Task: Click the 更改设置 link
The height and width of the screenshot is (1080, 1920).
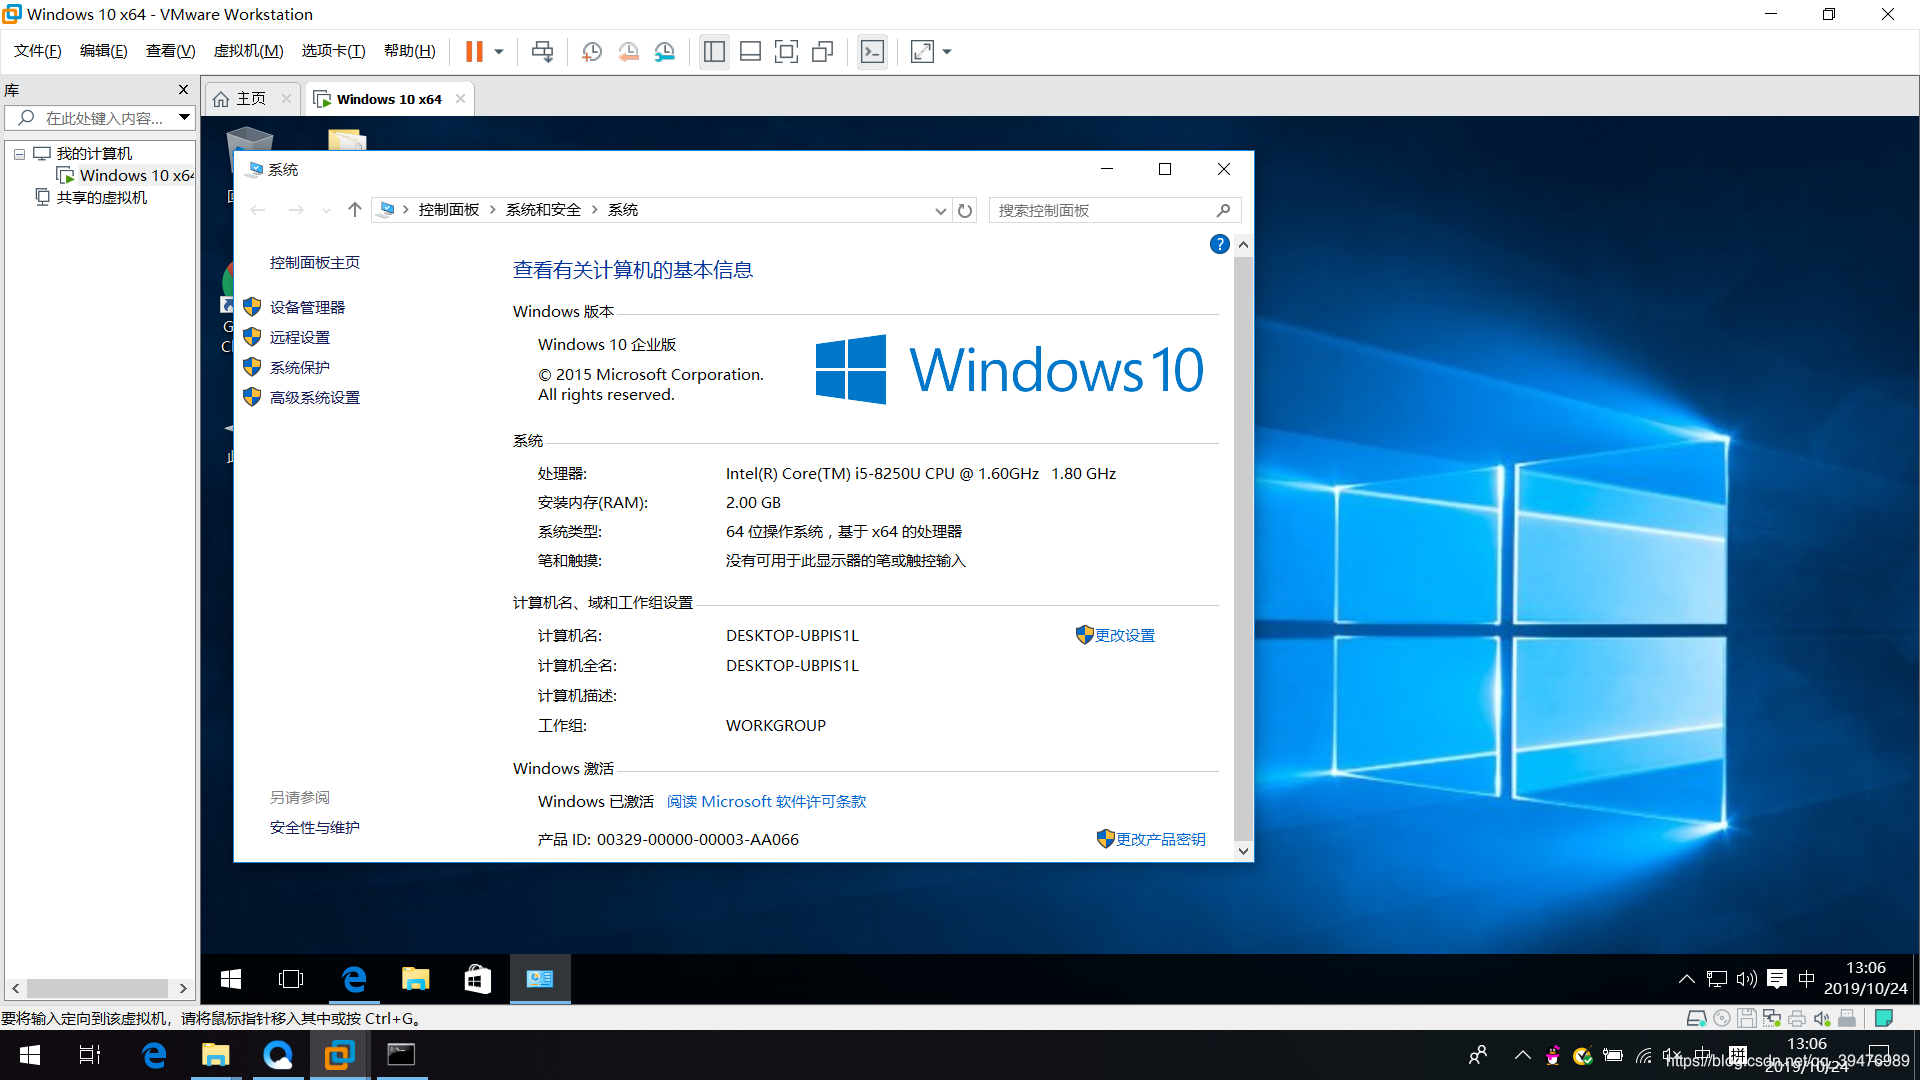Action: coord(1124,636)
